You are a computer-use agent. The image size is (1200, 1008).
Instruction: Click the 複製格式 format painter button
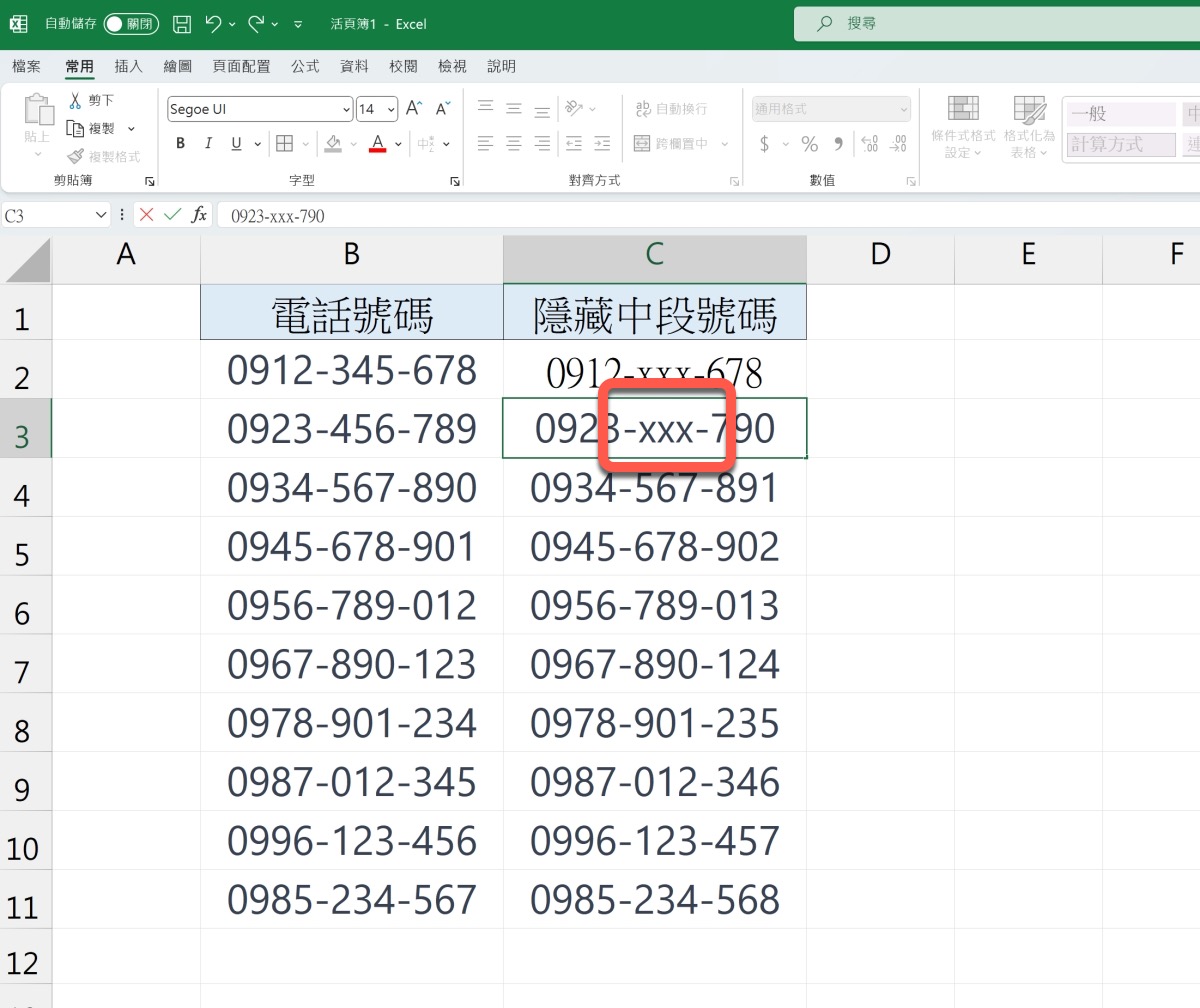point(104,157)
